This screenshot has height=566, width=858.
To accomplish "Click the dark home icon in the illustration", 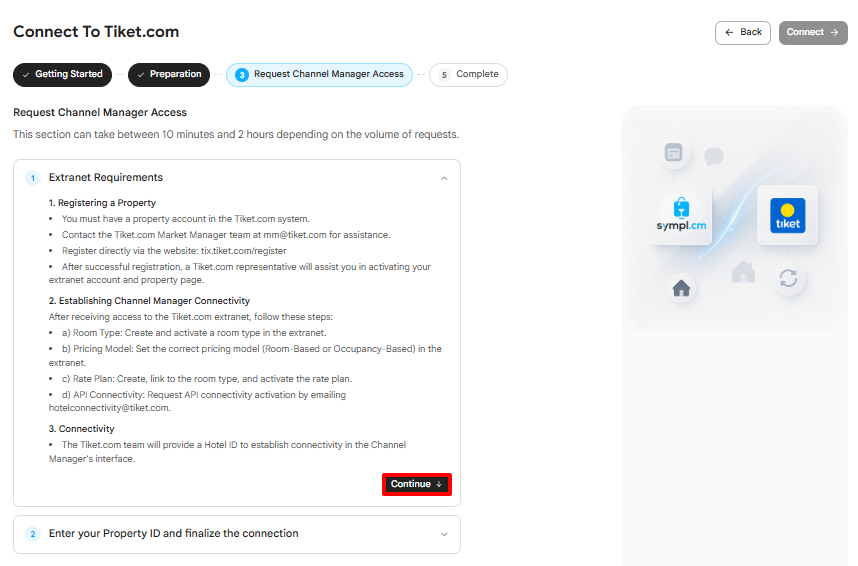I will [x=681, y=288].
